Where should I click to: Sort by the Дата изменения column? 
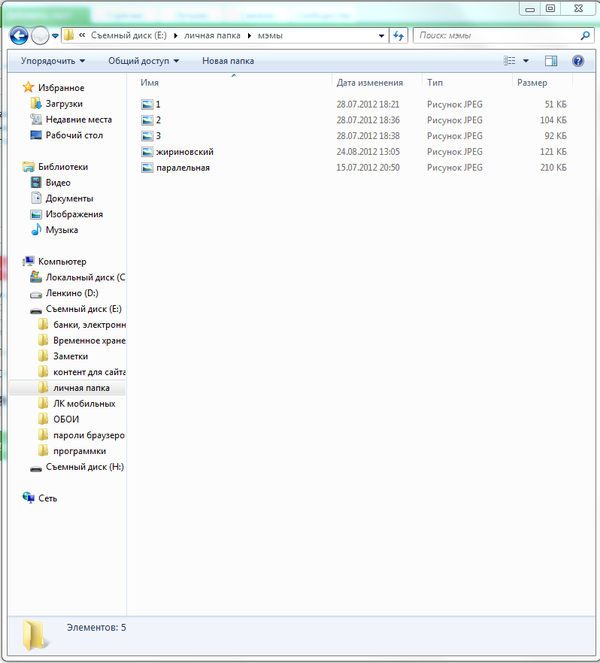(370, 83)
